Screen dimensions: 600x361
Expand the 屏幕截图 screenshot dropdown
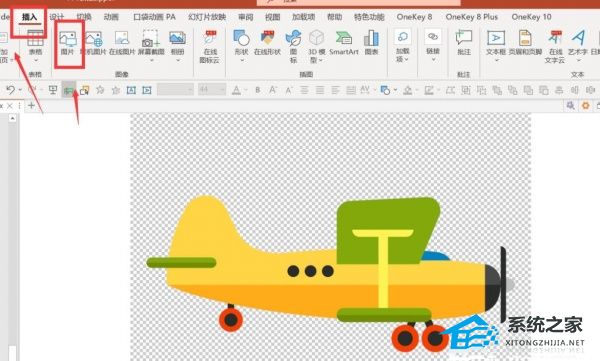151,60
